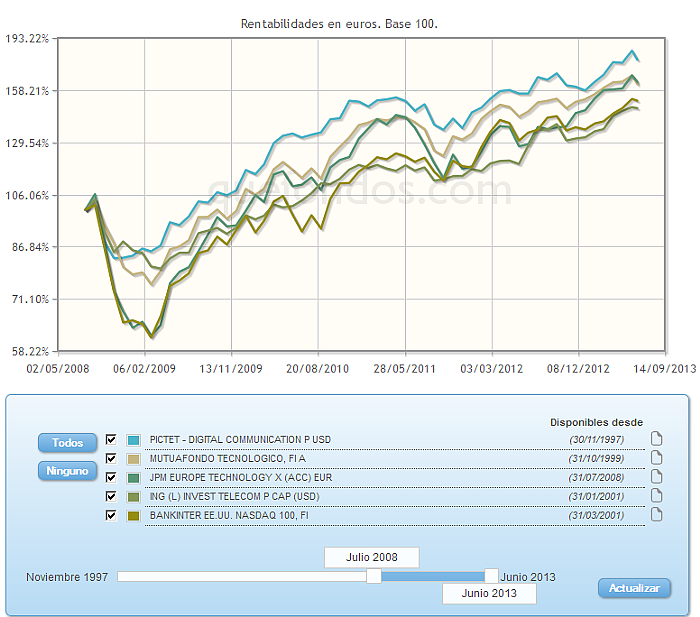This screenshot has width=700, height=617.
Task: Click the date (31/03/2001) in BANKINTER row
Action: click(x=596, y=516)
